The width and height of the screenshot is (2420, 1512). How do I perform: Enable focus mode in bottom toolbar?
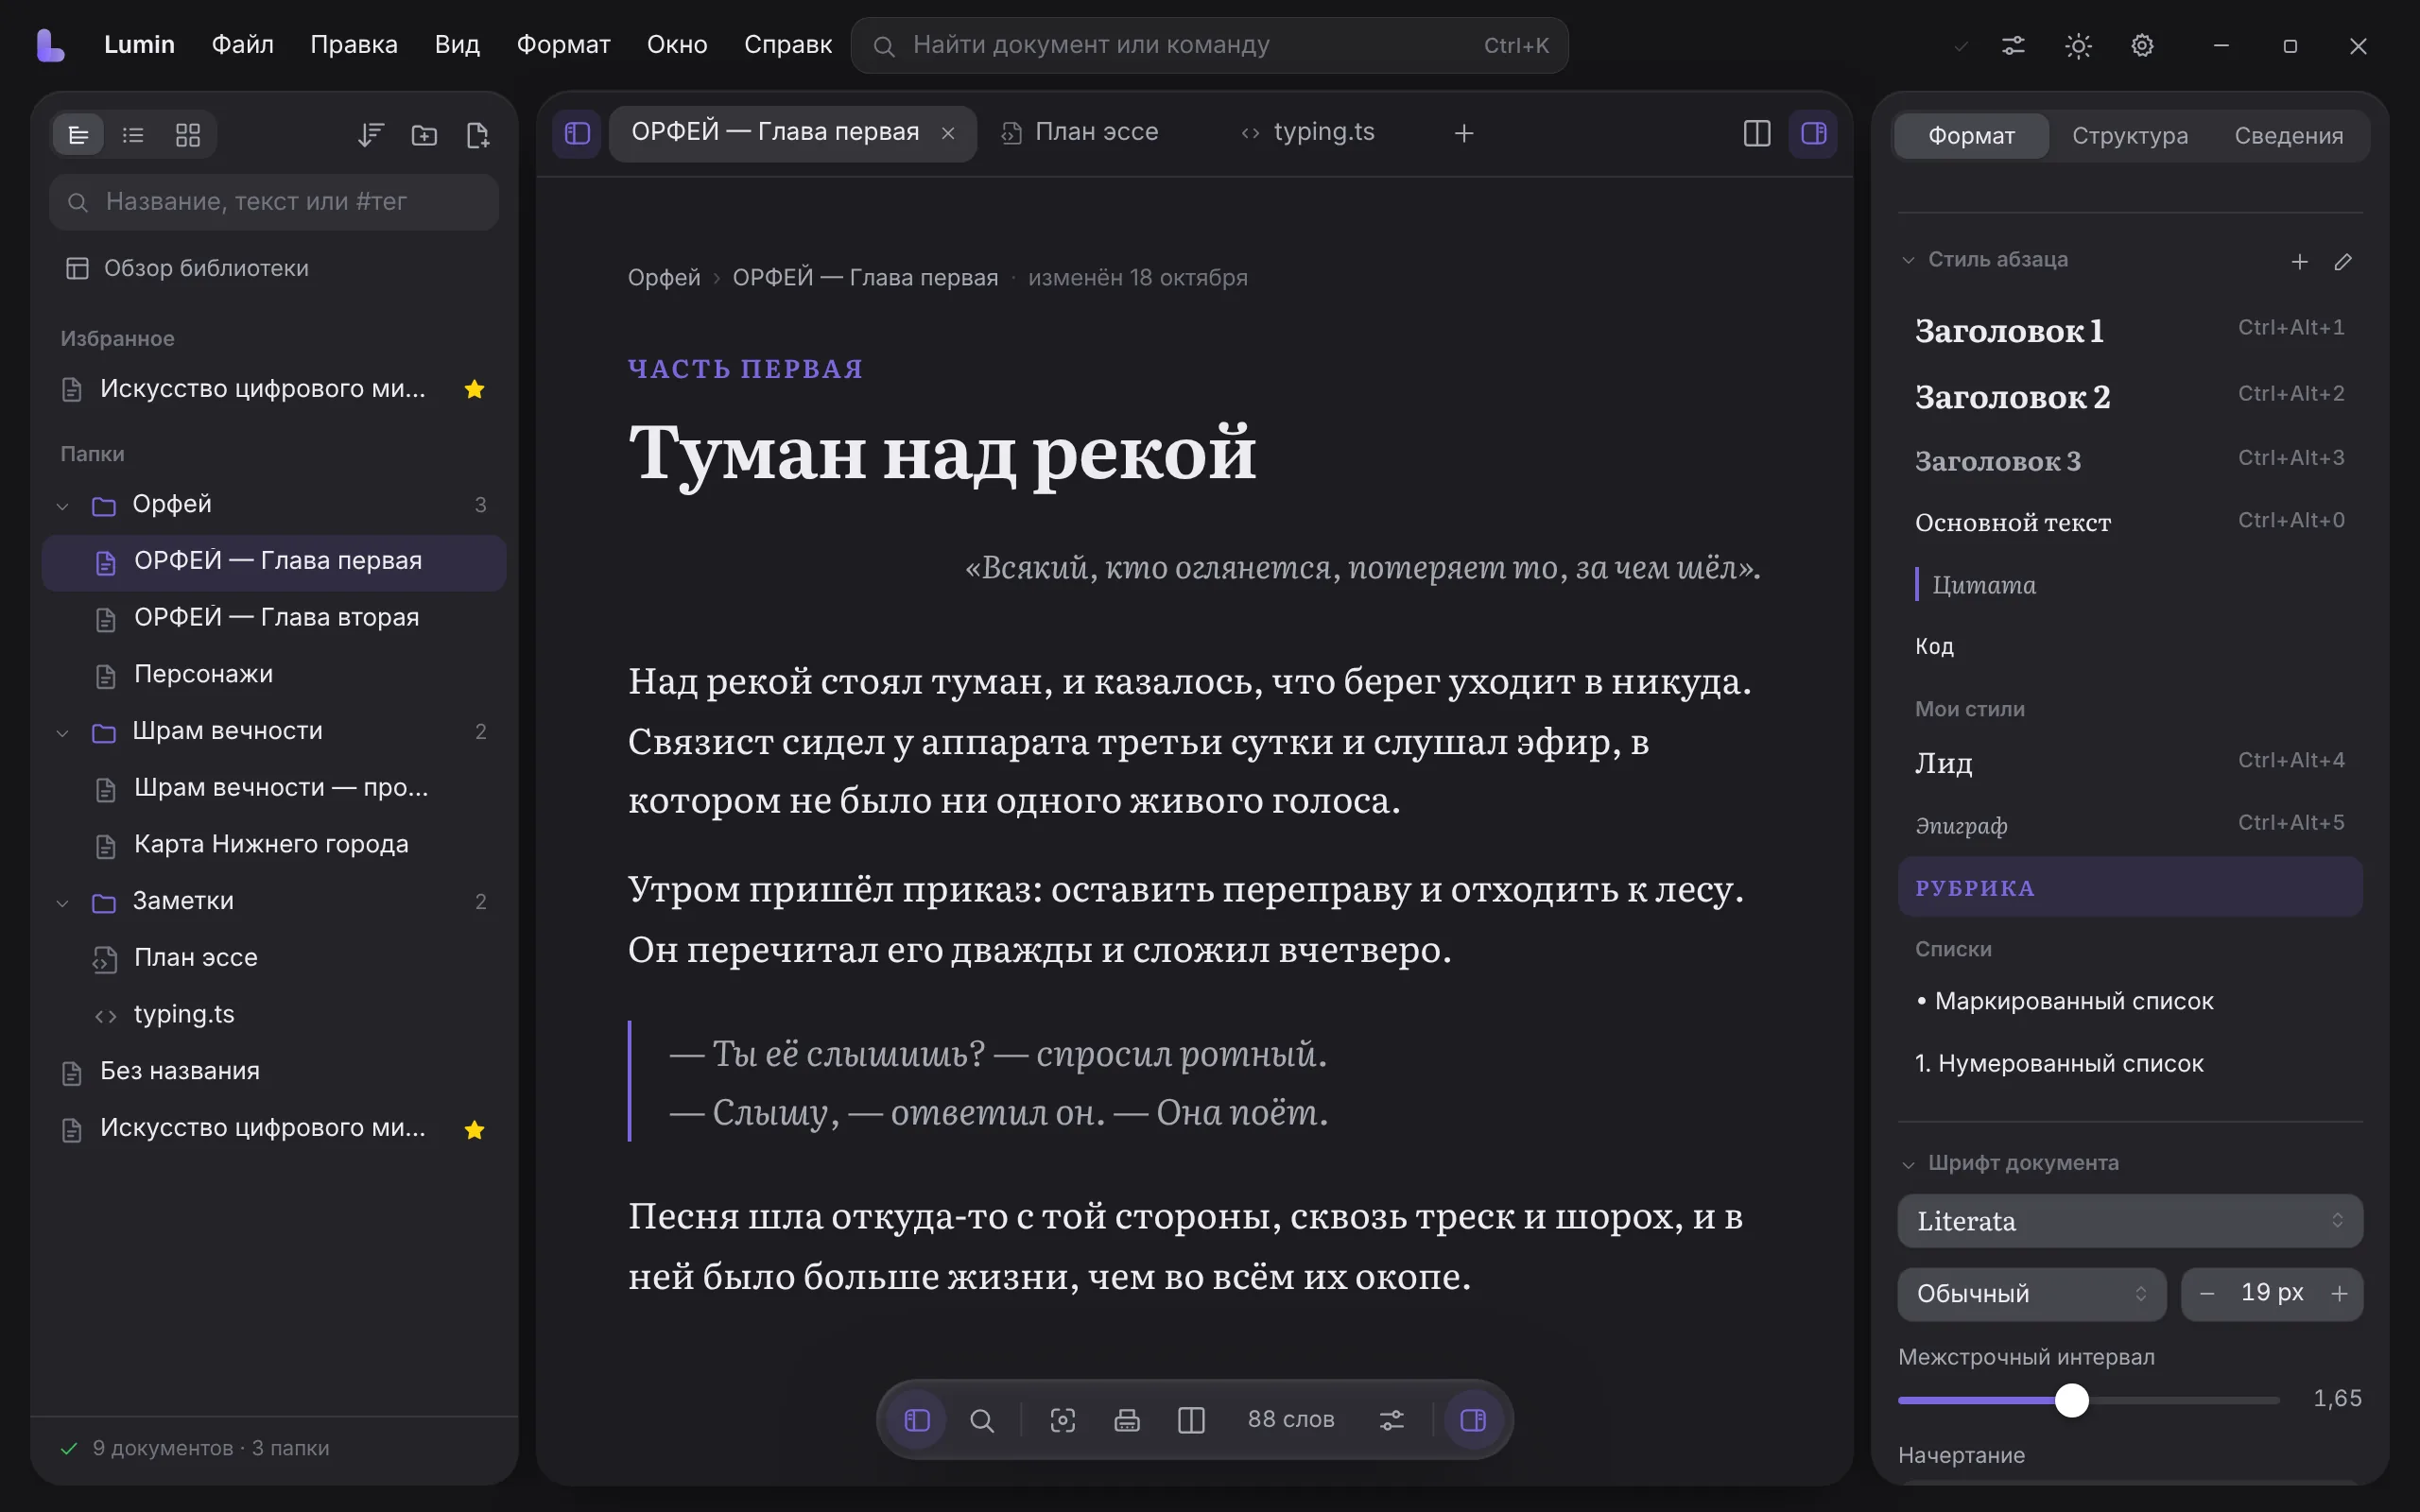[x=1062, y=1420]
